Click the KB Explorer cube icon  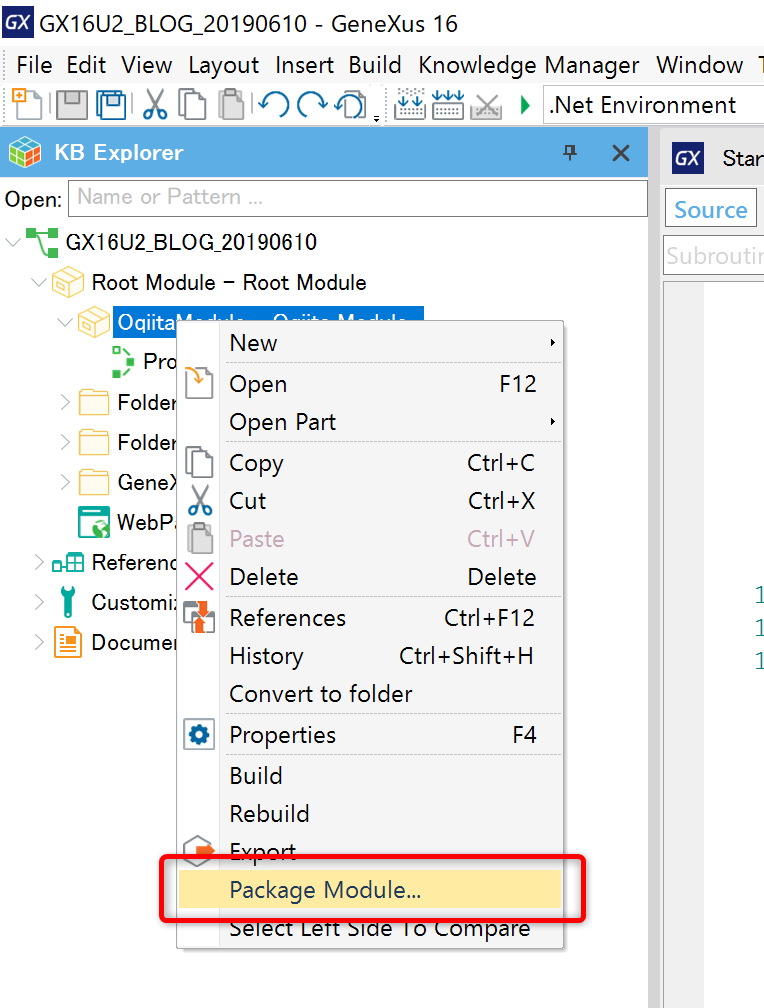pos(25,152)
